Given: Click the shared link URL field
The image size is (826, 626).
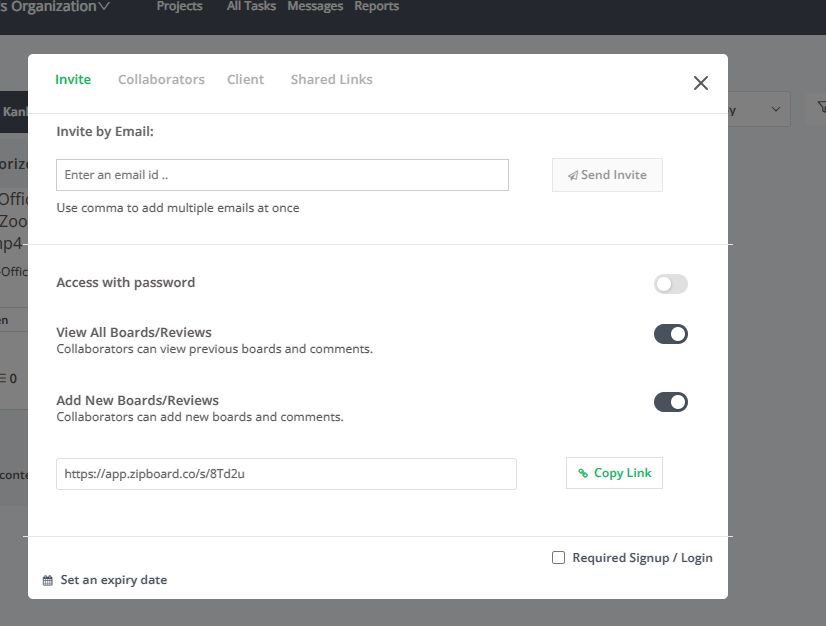Looking at the screenshot, I should pos(287,474).
